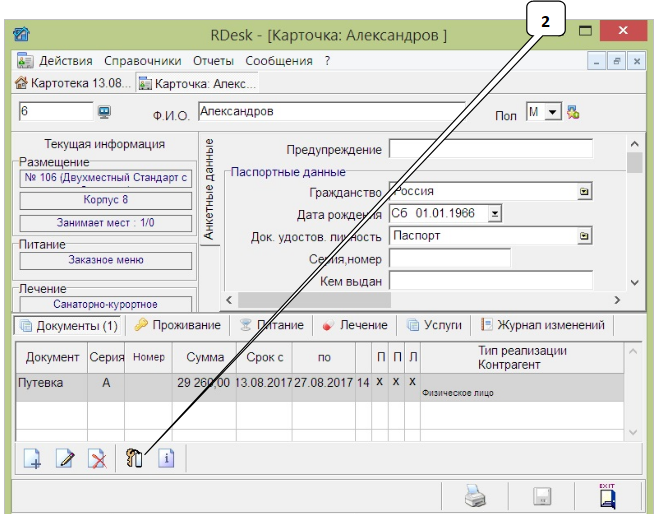664x514 pixels.
Task: Click the edit document pencil icon
Action: (x=65, y=459)
